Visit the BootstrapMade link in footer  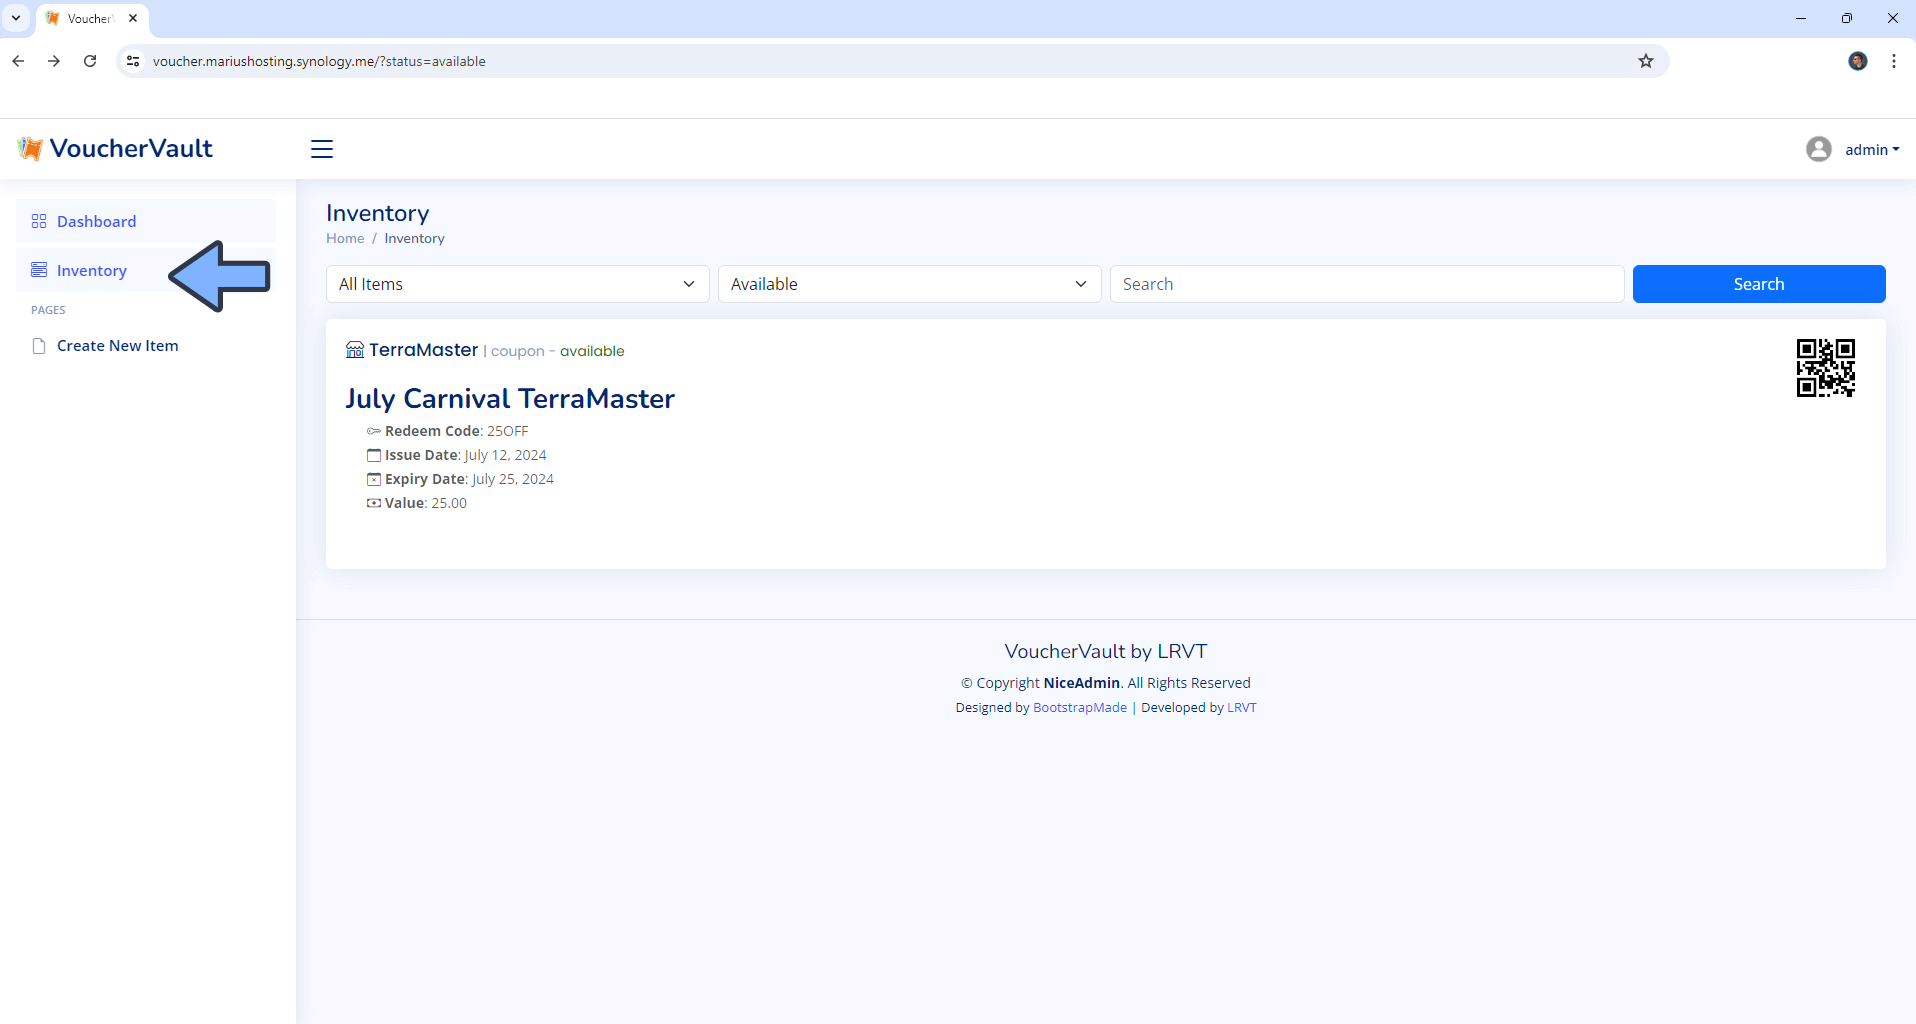click(x=1080, y=707)
